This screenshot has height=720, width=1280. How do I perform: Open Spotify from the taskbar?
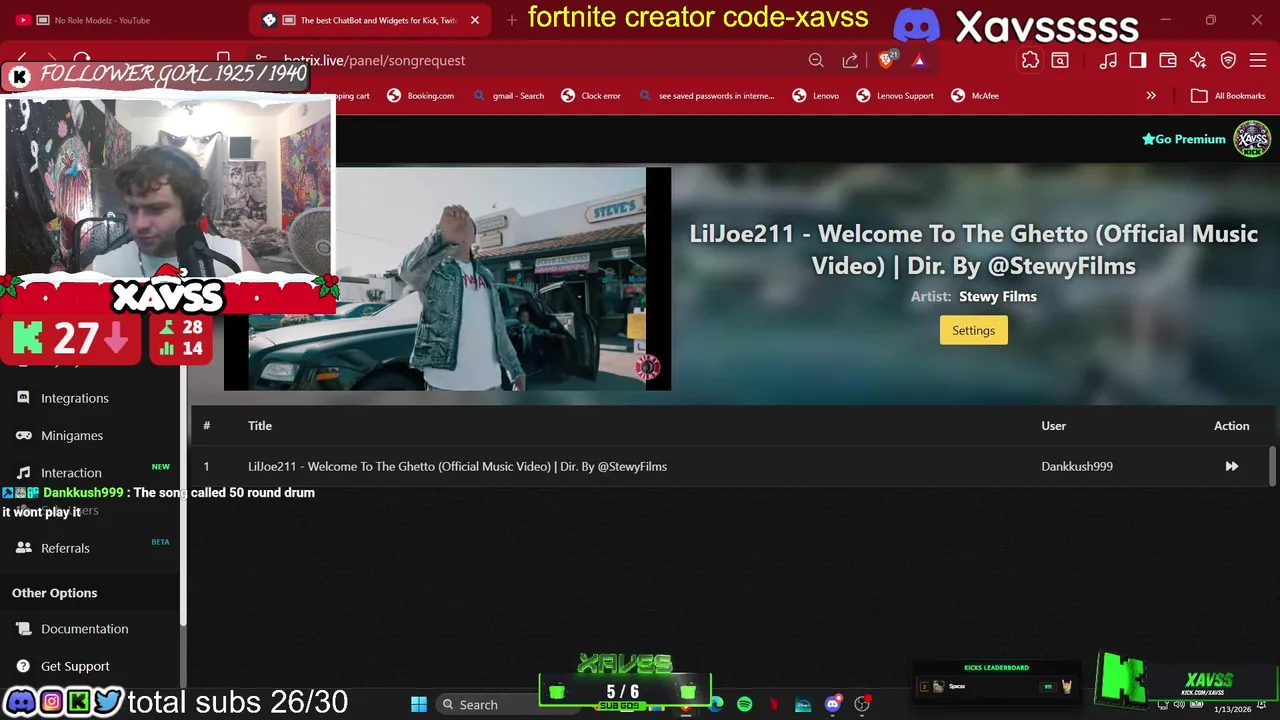745,705
